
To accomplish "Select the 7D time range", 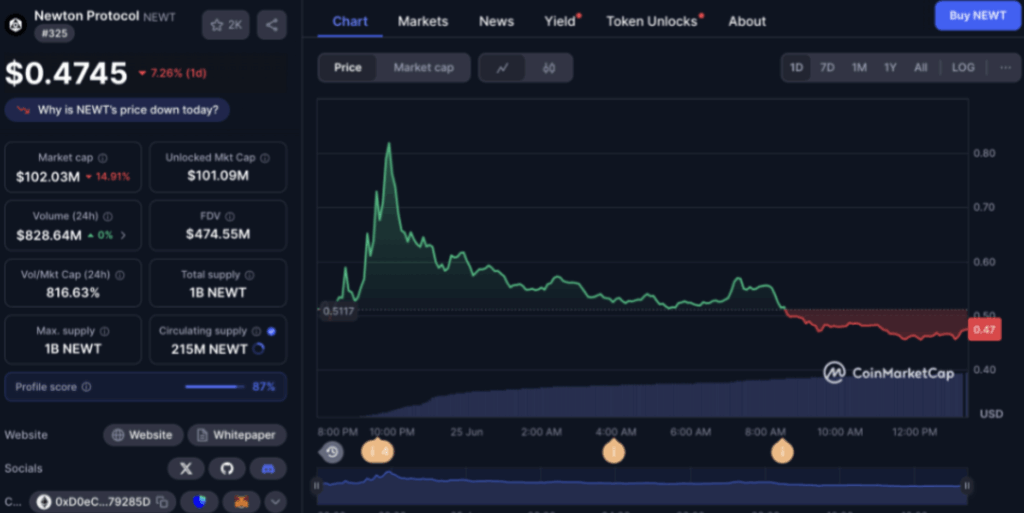I will point(827,68).
